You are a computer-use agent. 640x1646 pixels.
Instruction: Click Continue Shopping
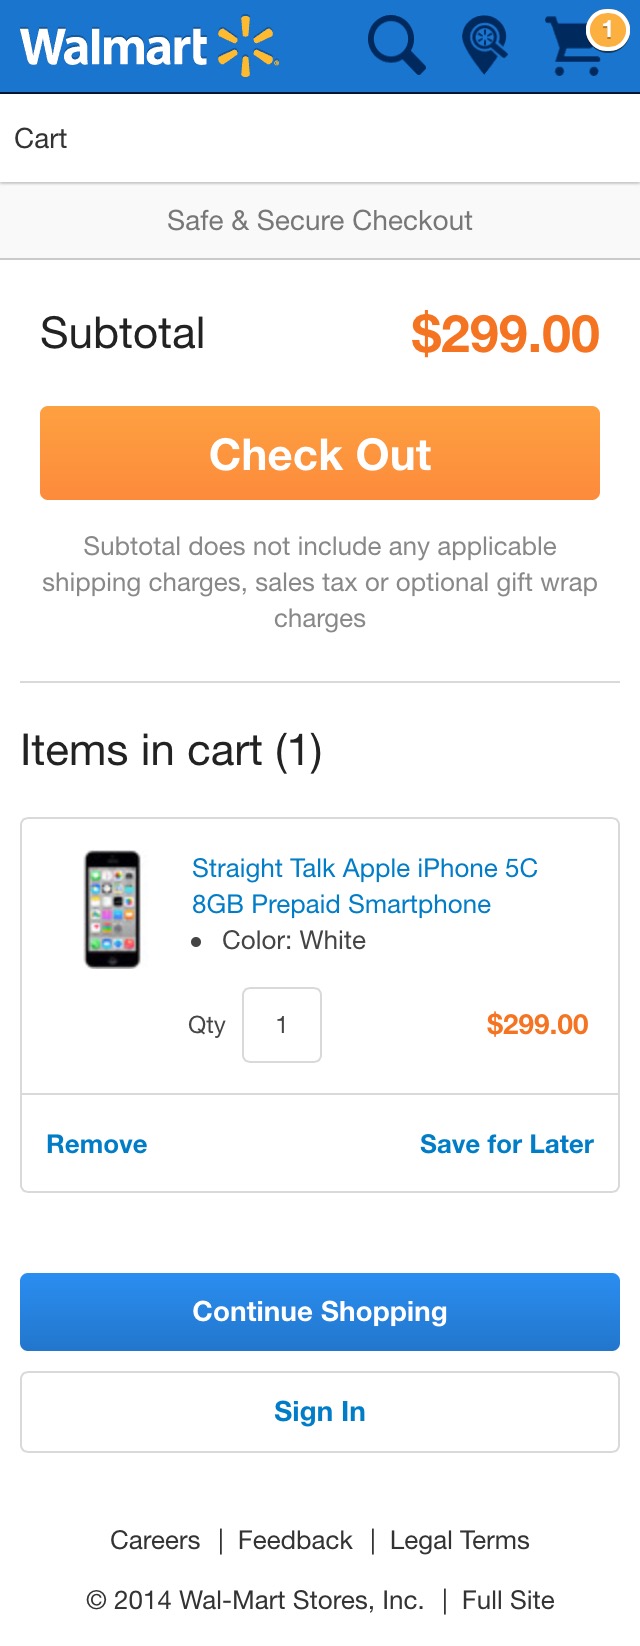319,1311
